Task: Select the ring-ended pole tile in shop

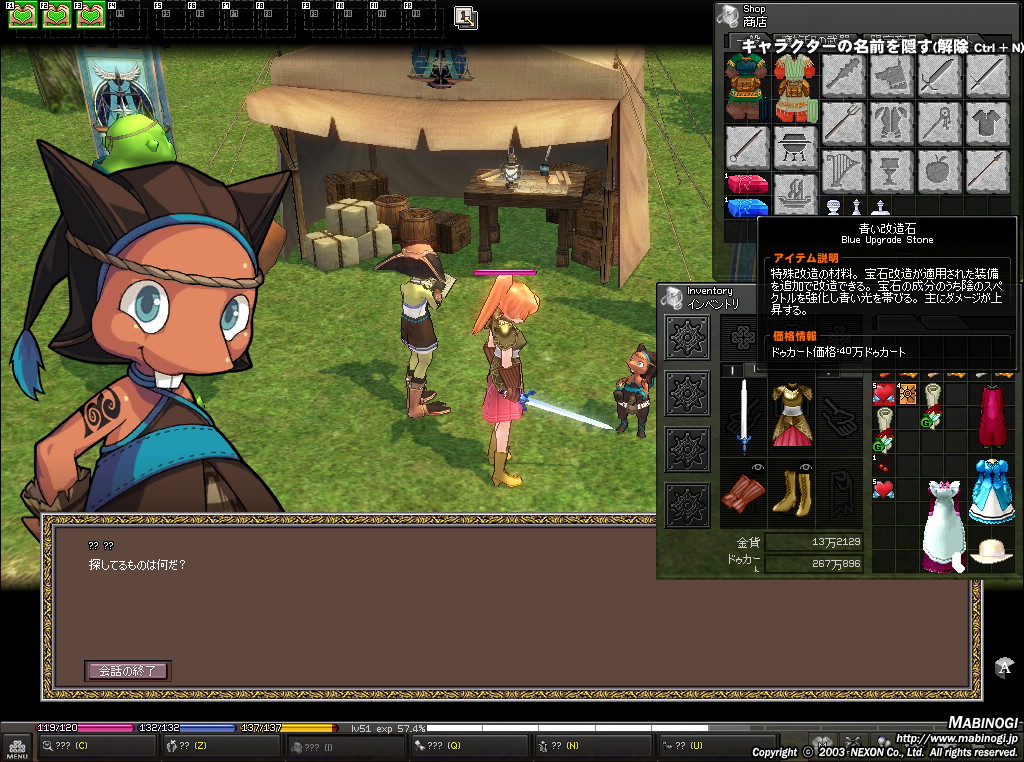Action: 747,148
